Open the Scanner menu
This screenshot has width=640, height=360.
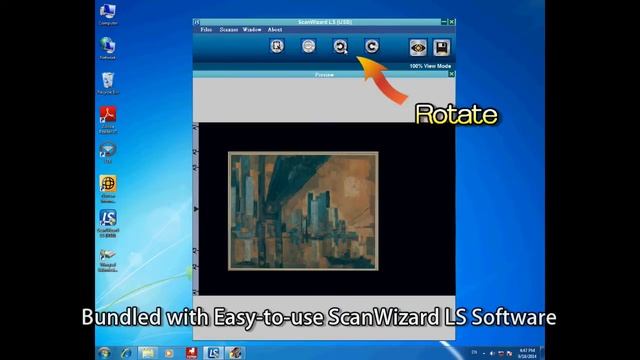click(229, 30)
